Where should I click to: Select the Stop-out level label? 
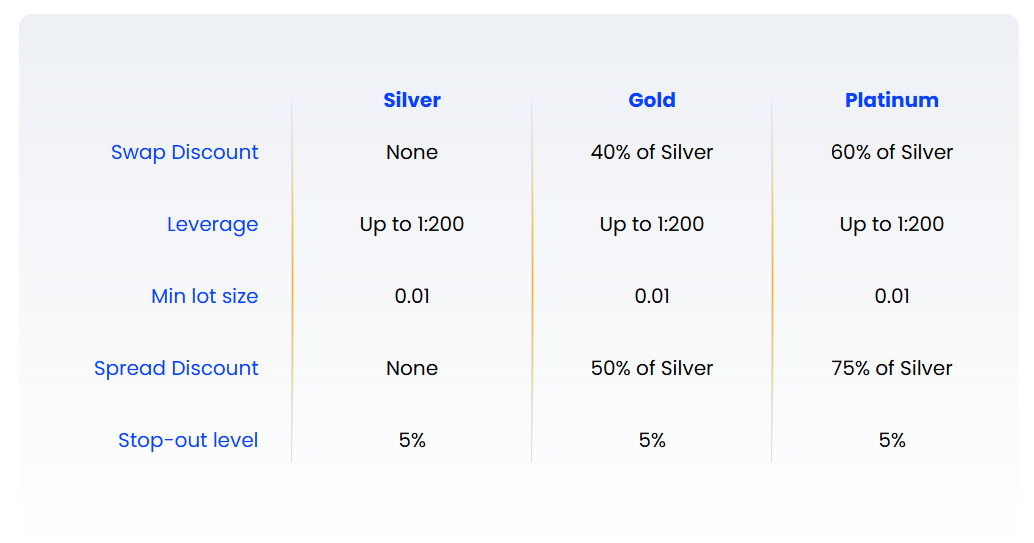(188, 440)
